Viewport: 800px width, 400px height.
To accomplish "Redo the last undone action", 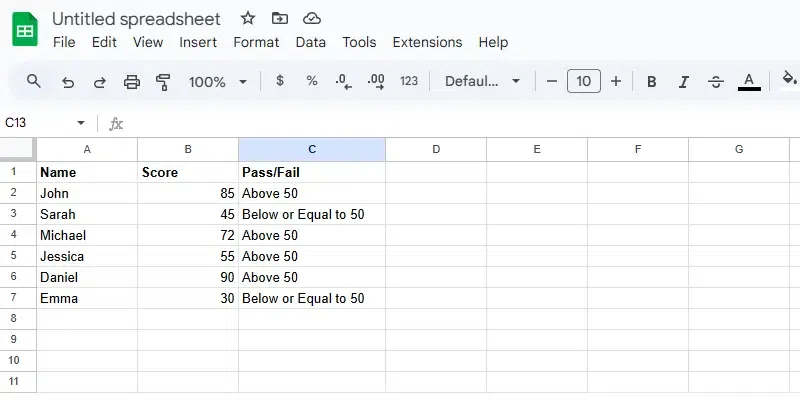I will point(99,82).
